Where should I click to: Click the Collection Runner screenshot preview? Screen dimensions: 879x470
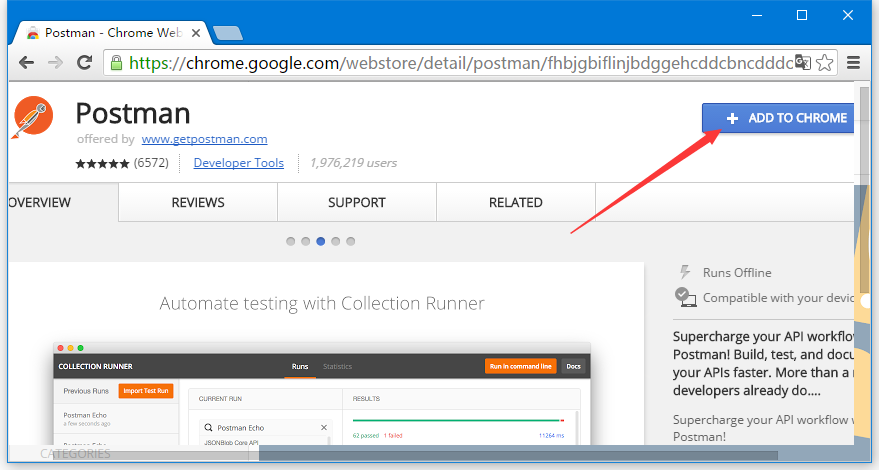point(322,394)
